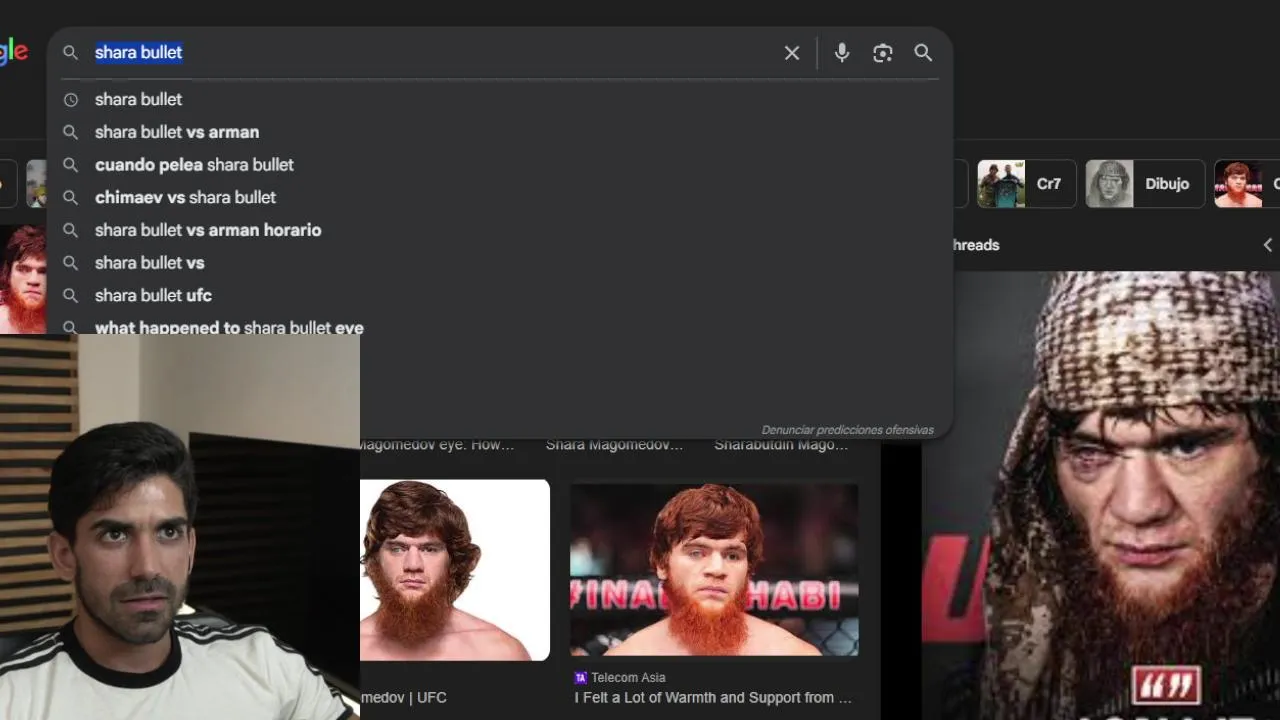Open fighter image on white background

[455, 570]
